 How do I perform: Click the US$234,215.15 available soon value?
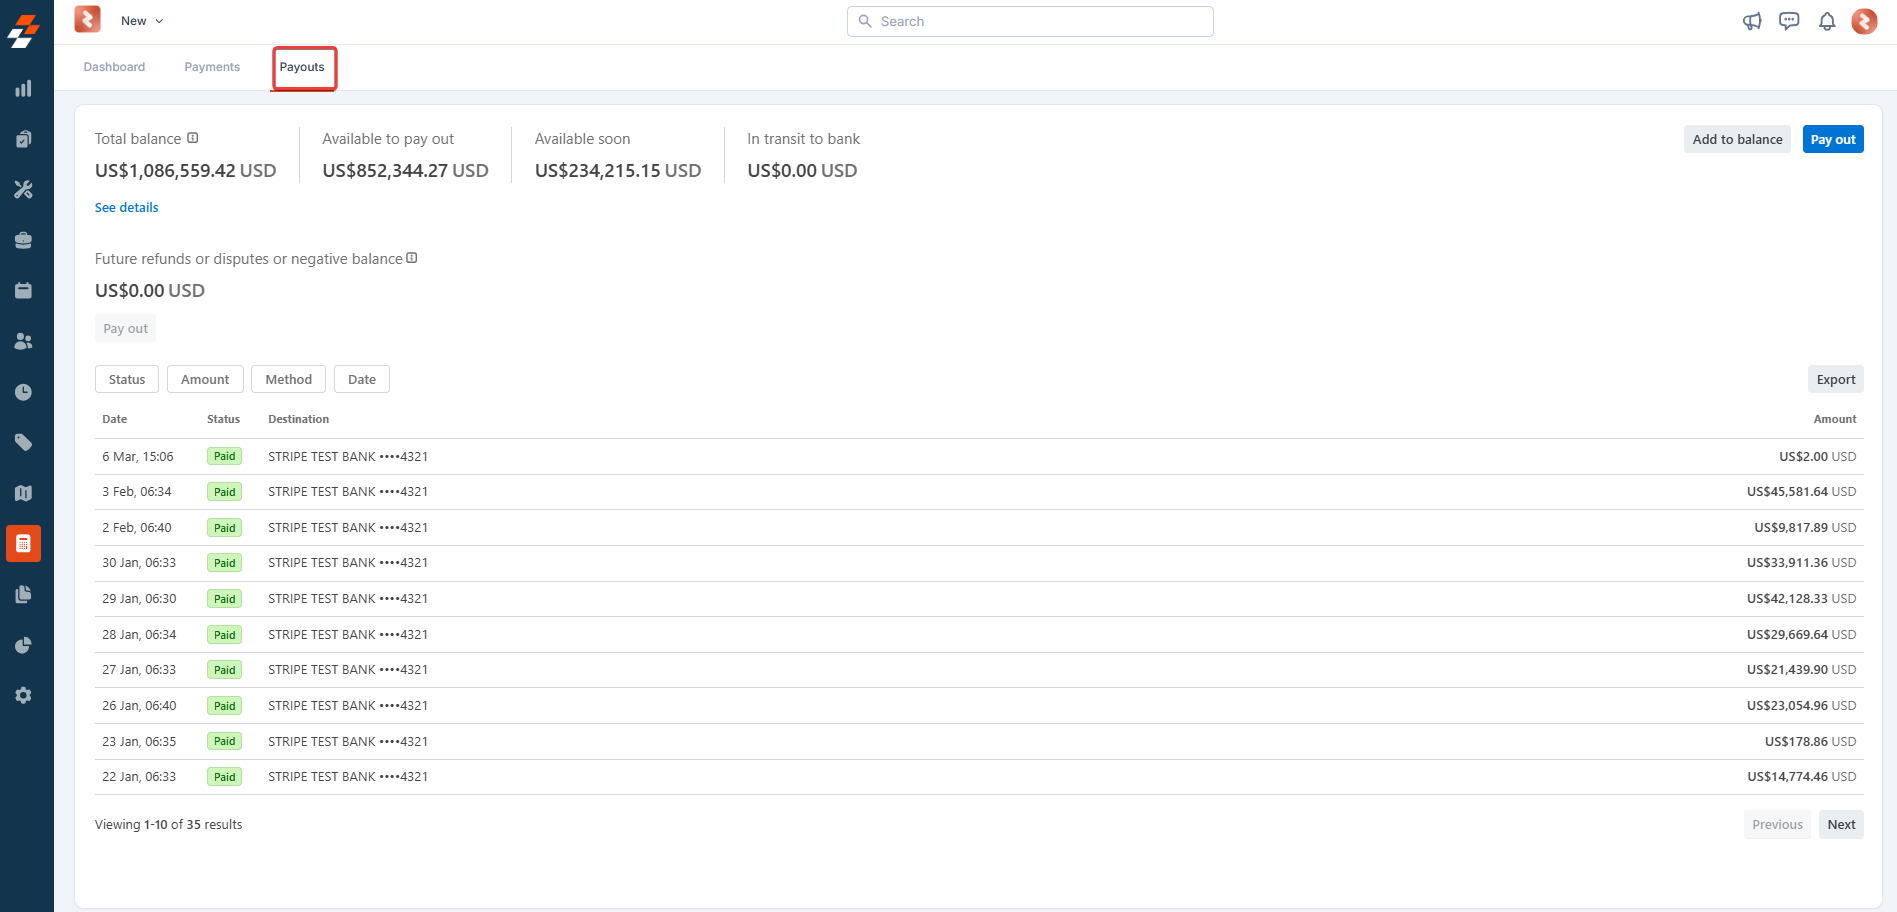[618, 170]
